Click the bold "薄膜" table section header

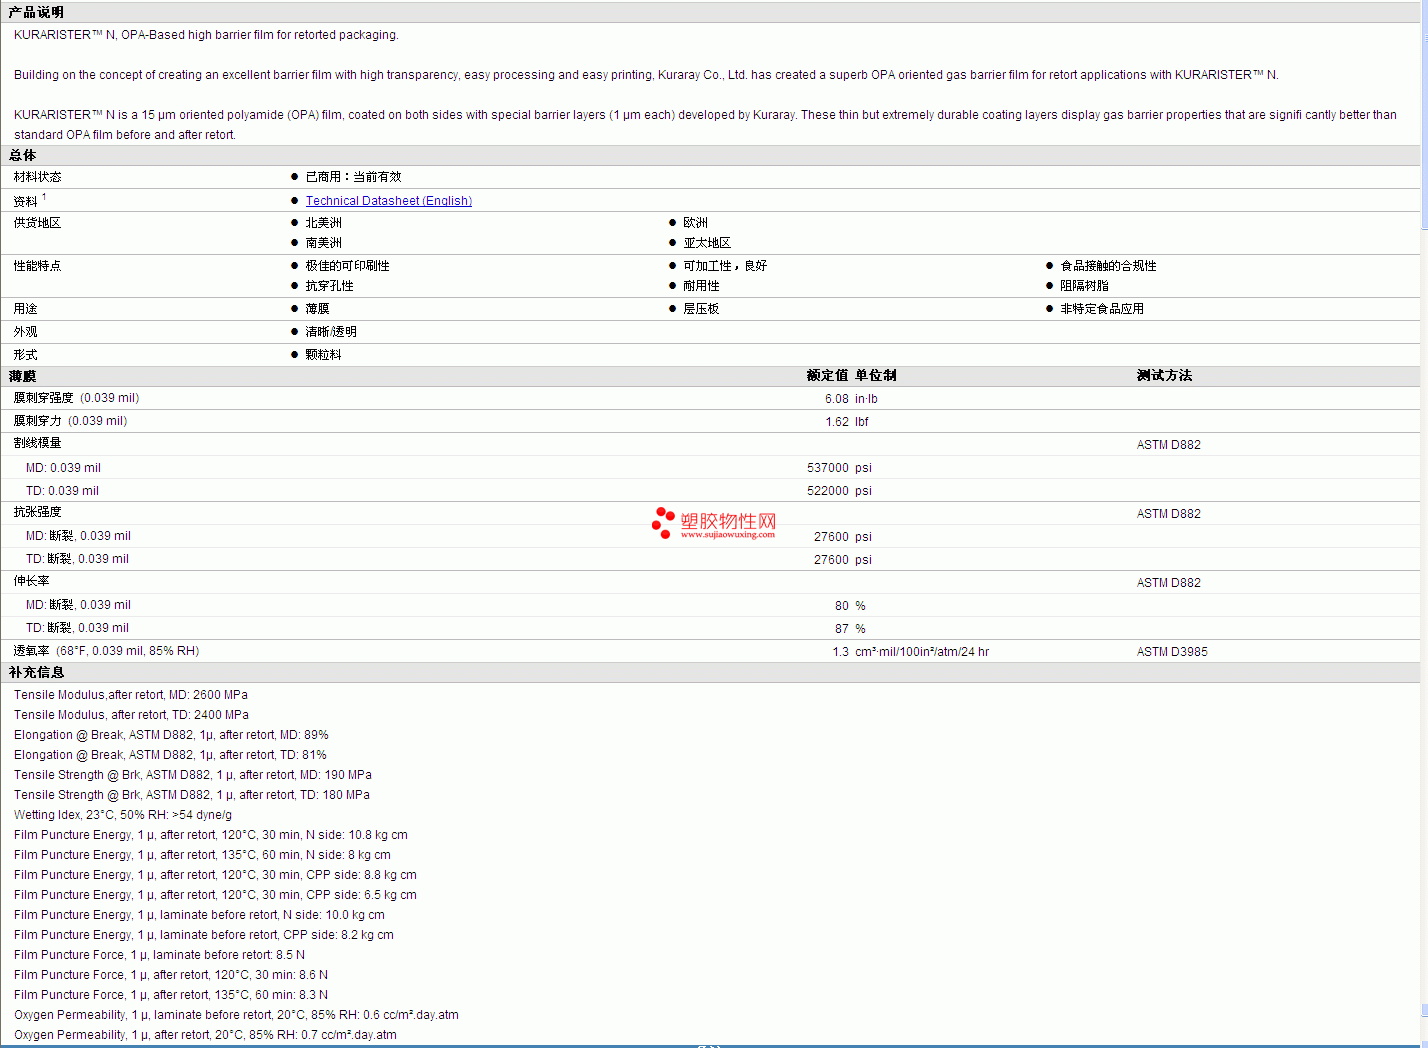[22, 376]
